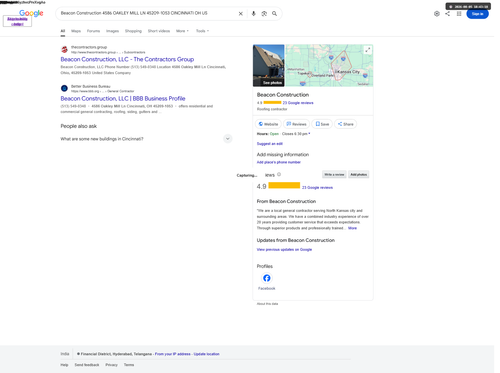The height and width of the screenshot is (373, 500).
Task: Click the Add photos button
Action: [359, 174]
